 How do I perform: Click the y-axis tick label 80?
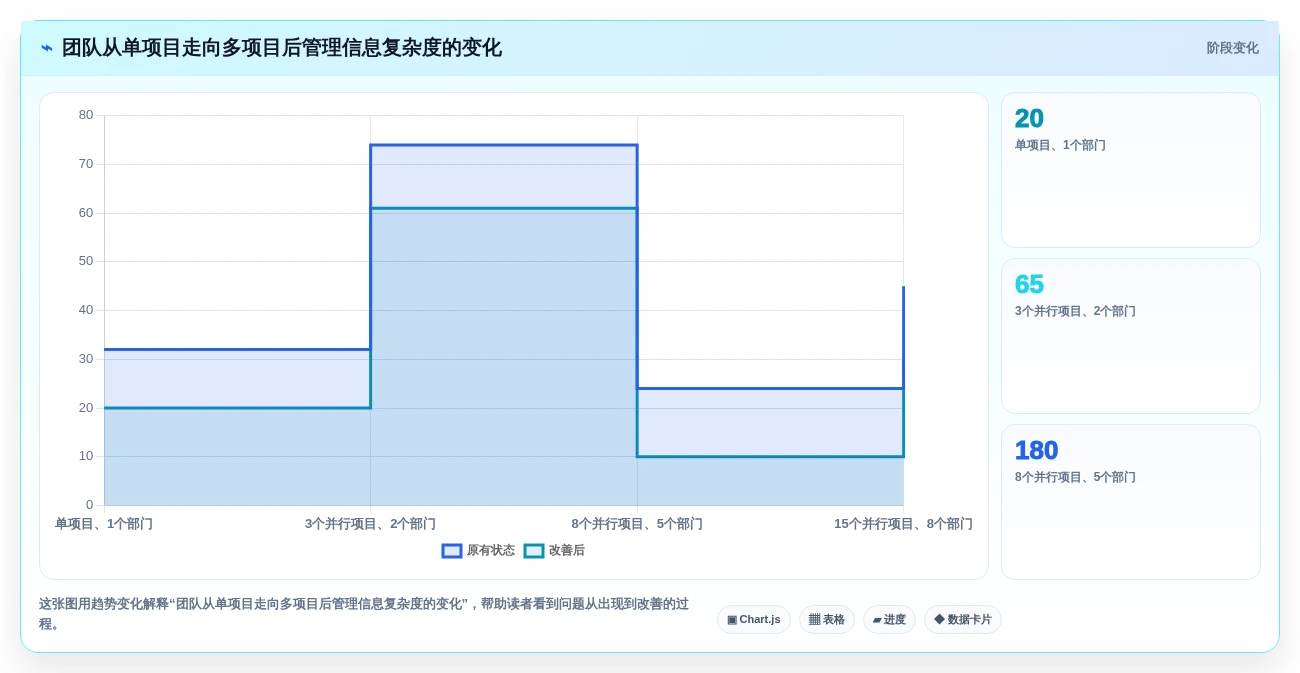86,115
